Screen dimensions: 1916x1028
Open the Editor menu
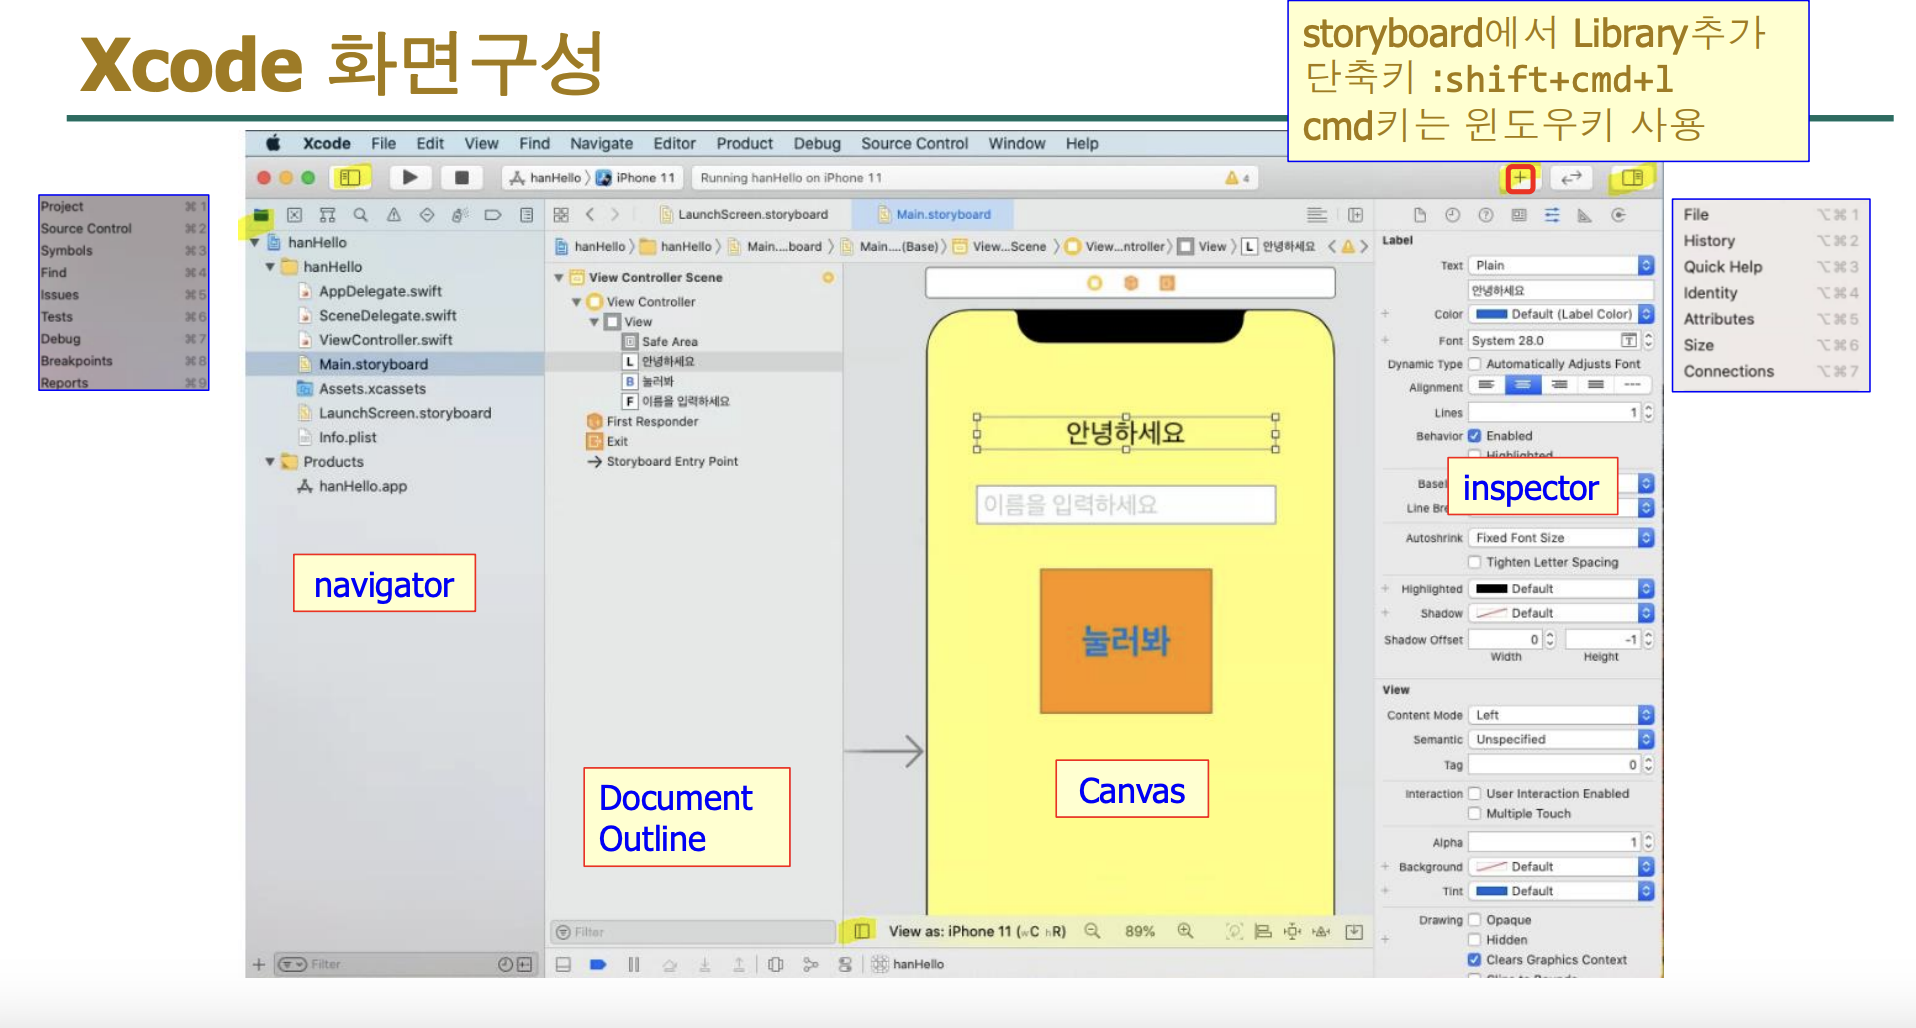pos(674,144)
